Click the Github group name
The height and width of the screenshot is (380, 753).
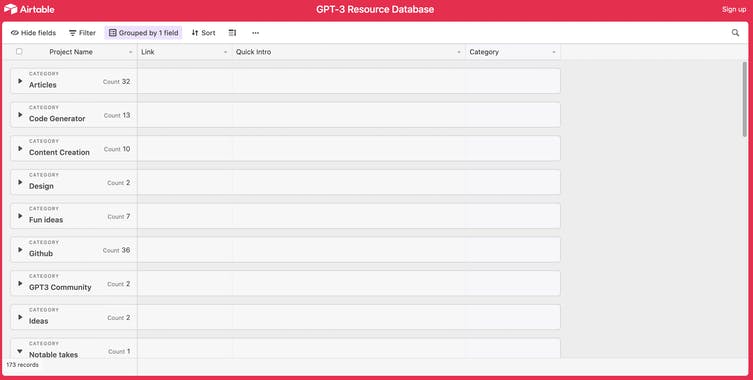[x=41, y=254]
